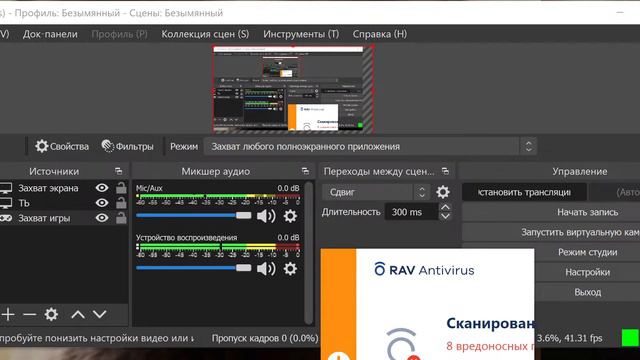Toggle the lock on Захват экрана source
The width and height of the screenshot is (640, 360).
(x=121, y=188)
